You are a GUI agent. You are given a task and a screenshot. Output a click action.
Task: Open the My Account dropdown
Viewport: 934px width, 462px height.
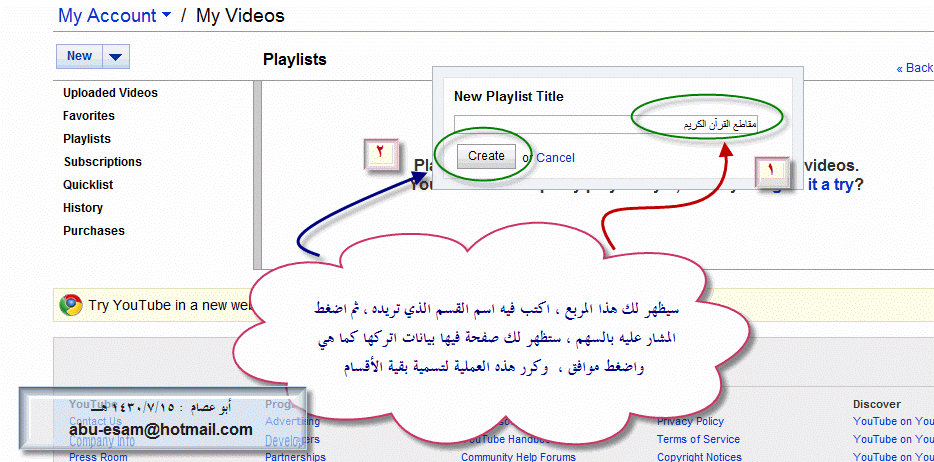[114, 15]
